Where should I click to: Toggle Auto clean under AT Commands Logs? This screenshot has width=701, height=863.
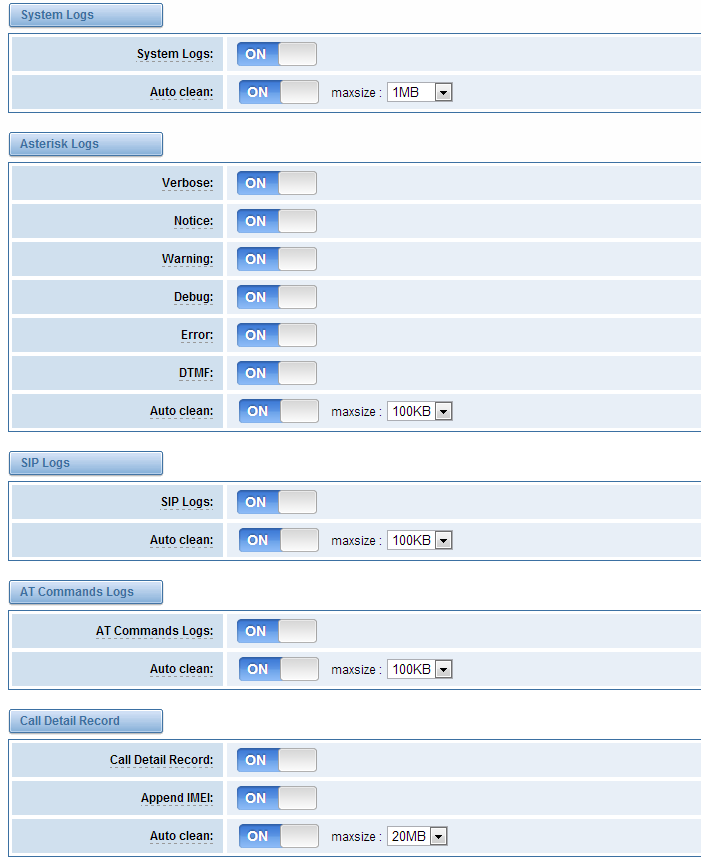point(279,669)
